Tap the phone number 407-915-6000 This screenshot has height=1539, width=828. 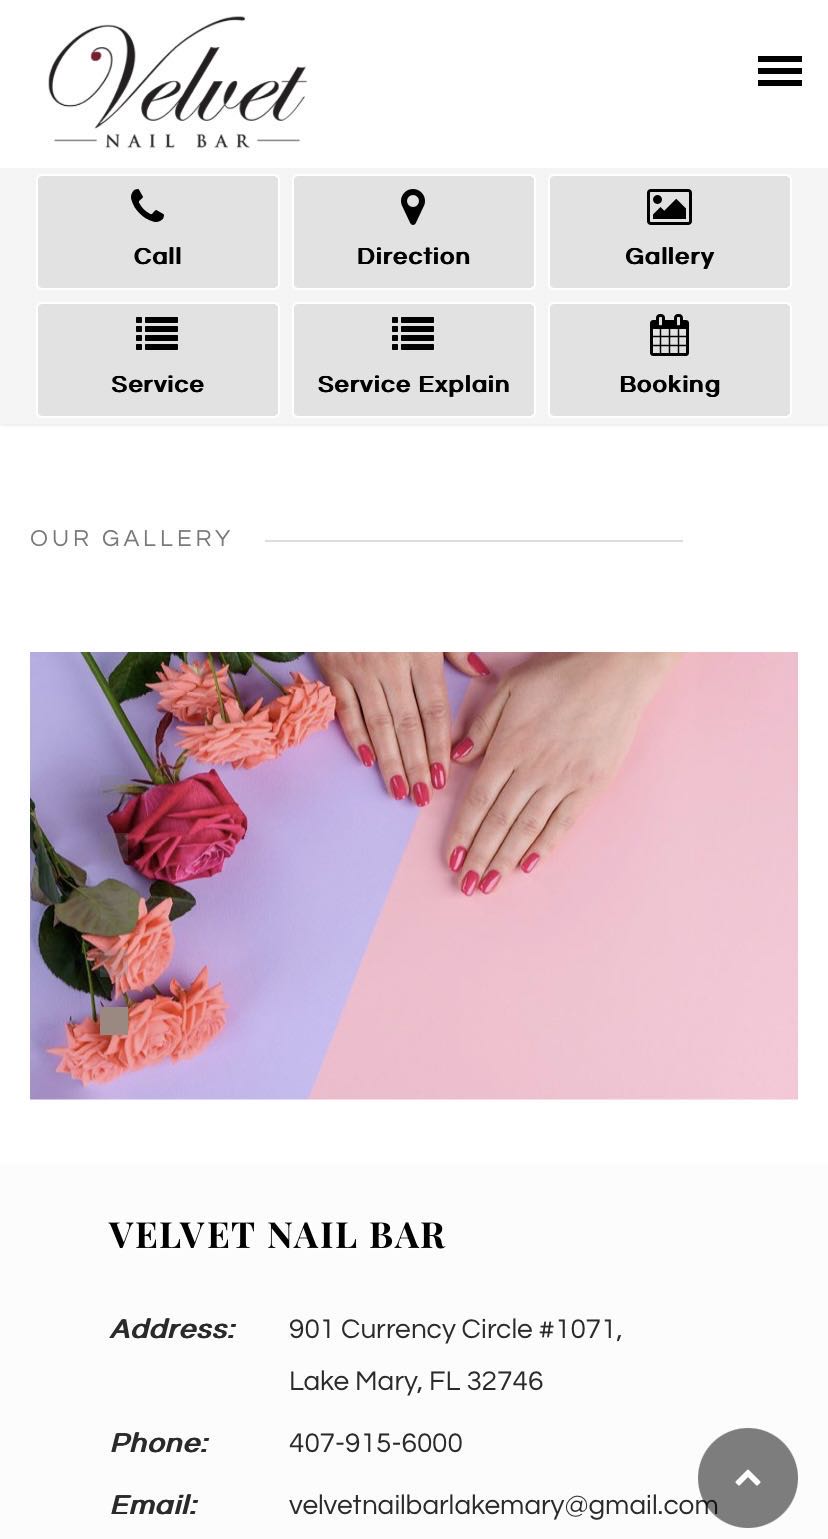(x=376, y=1443)
